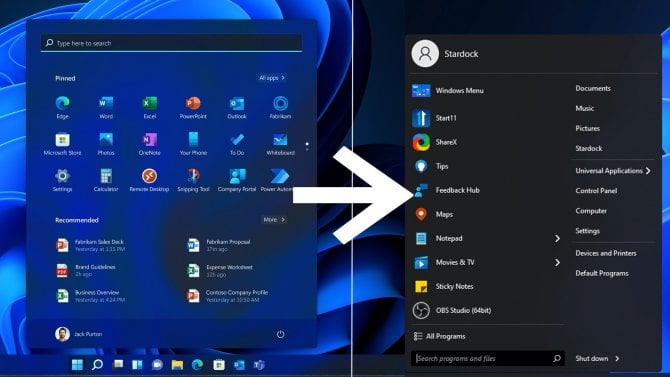This screenshot has width=670, height=377.
Task: Open the Brand Guidelines PDF
Action: tap(86, 271)
